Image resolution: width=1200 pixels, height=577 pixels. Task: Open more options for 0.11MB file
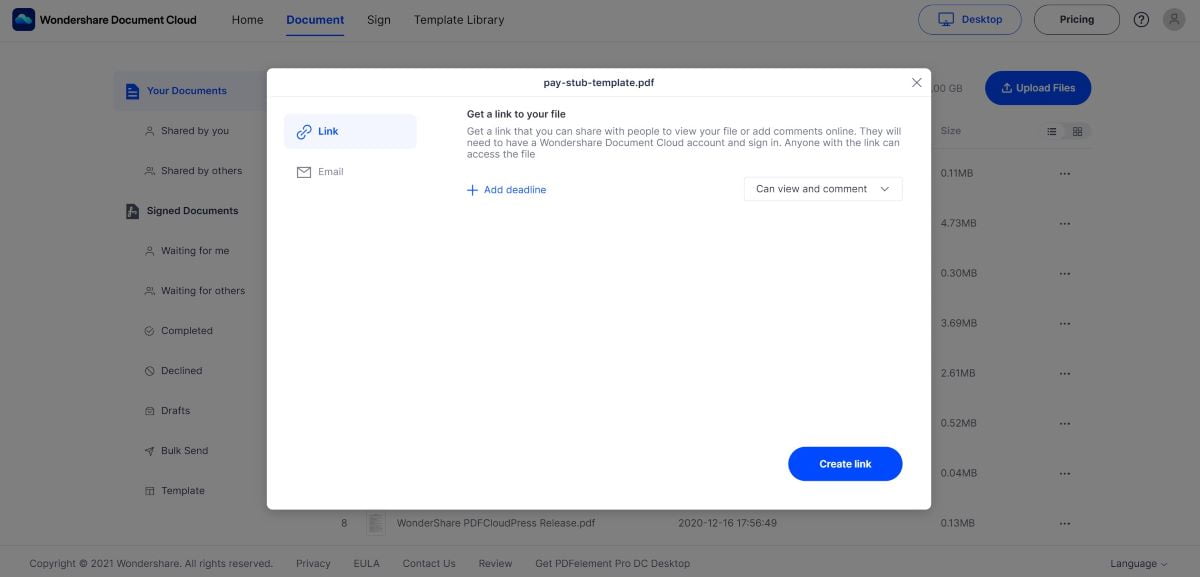point(1064,173)
